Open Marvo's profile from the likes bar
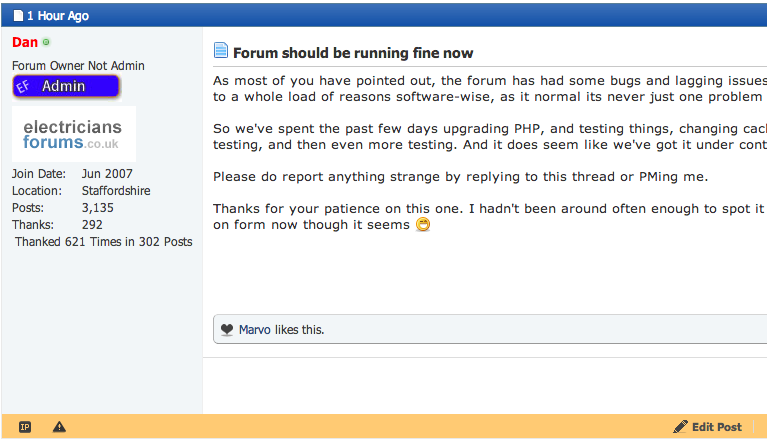 pos(254,330)
